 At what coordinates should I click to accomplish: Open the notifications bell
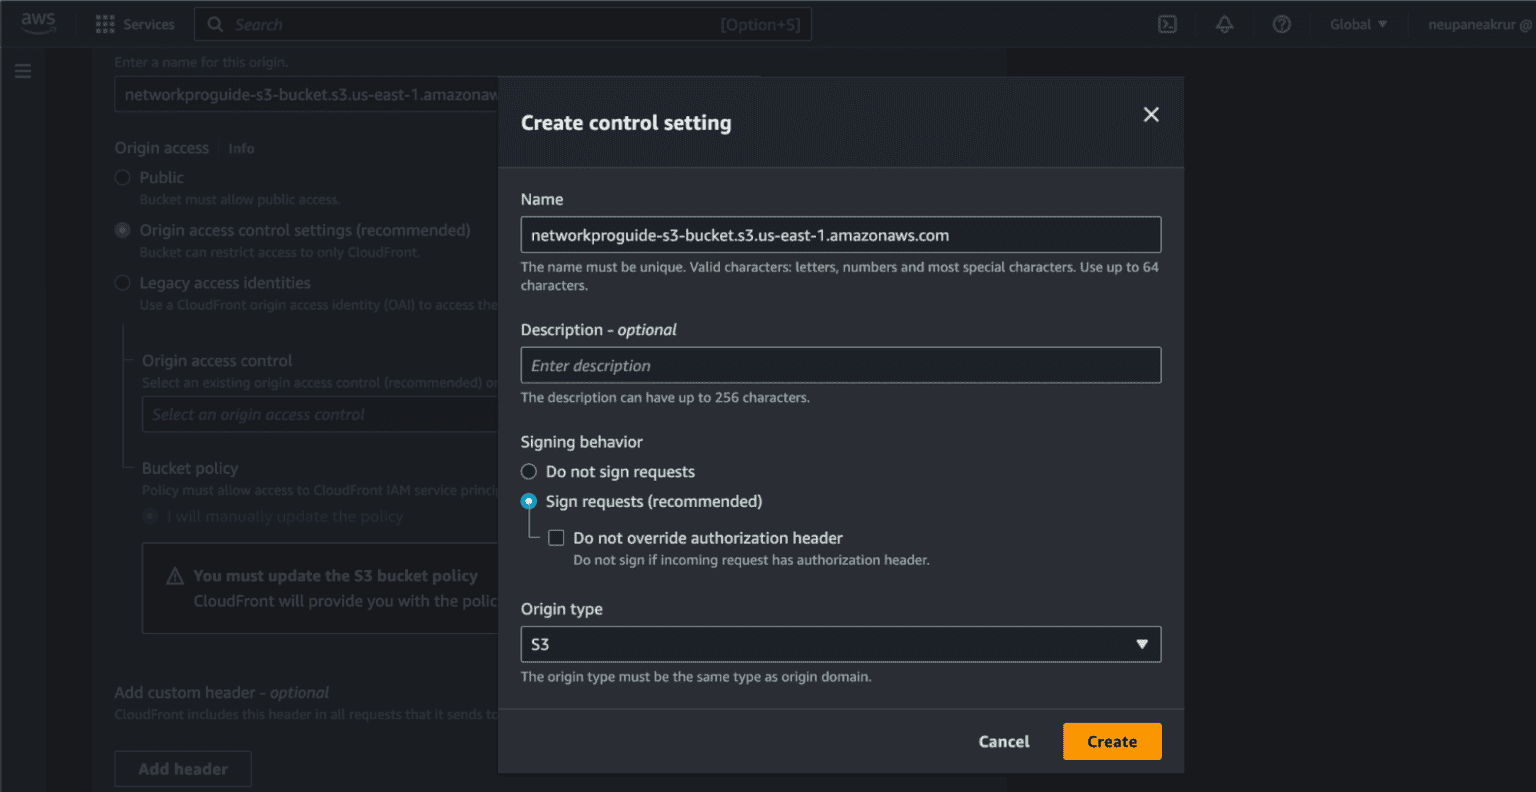click(1224, 24)
